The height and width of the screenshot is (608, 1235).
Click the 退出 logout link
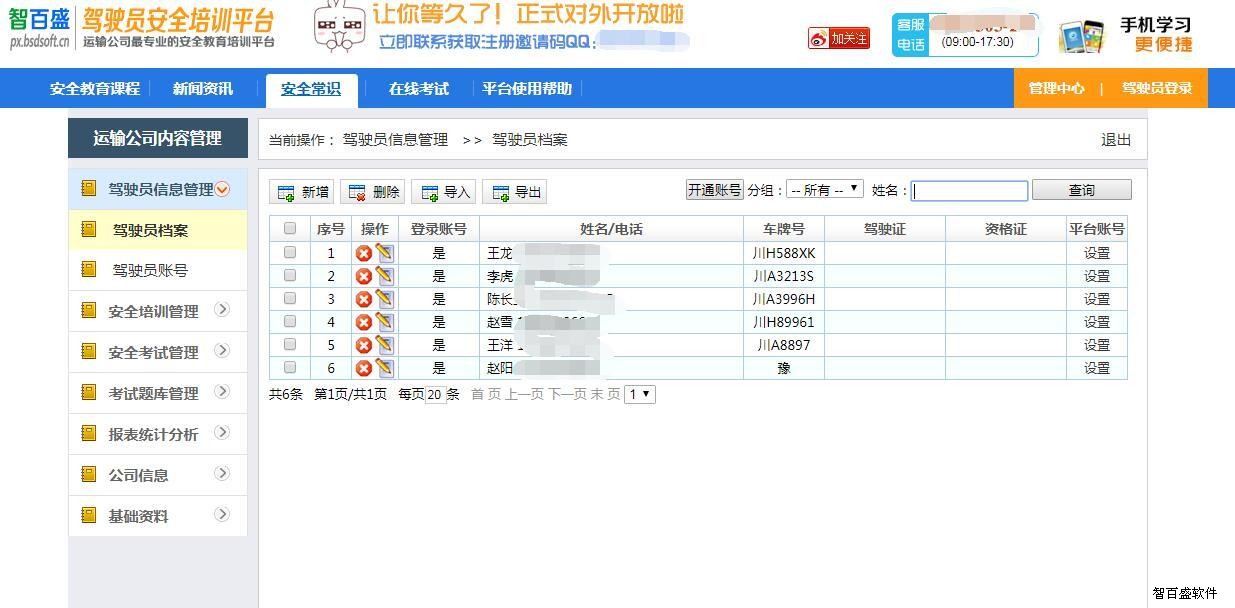click(x=1115, y=140)
